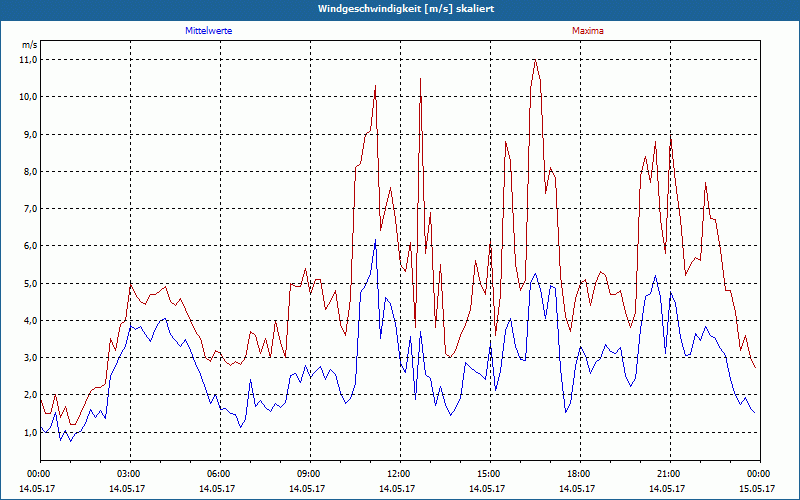Click the Mittelwerte legend label
The width and height of the screenshot is (800, 500).
click(x=208, y=31)
